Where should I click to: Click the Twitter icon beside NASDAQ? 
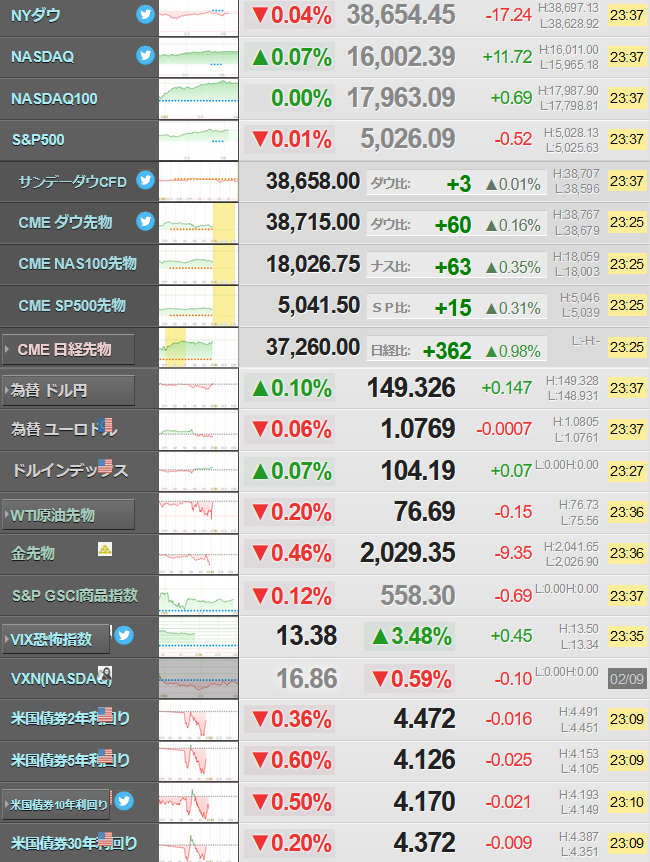click(x=145, y=55)
